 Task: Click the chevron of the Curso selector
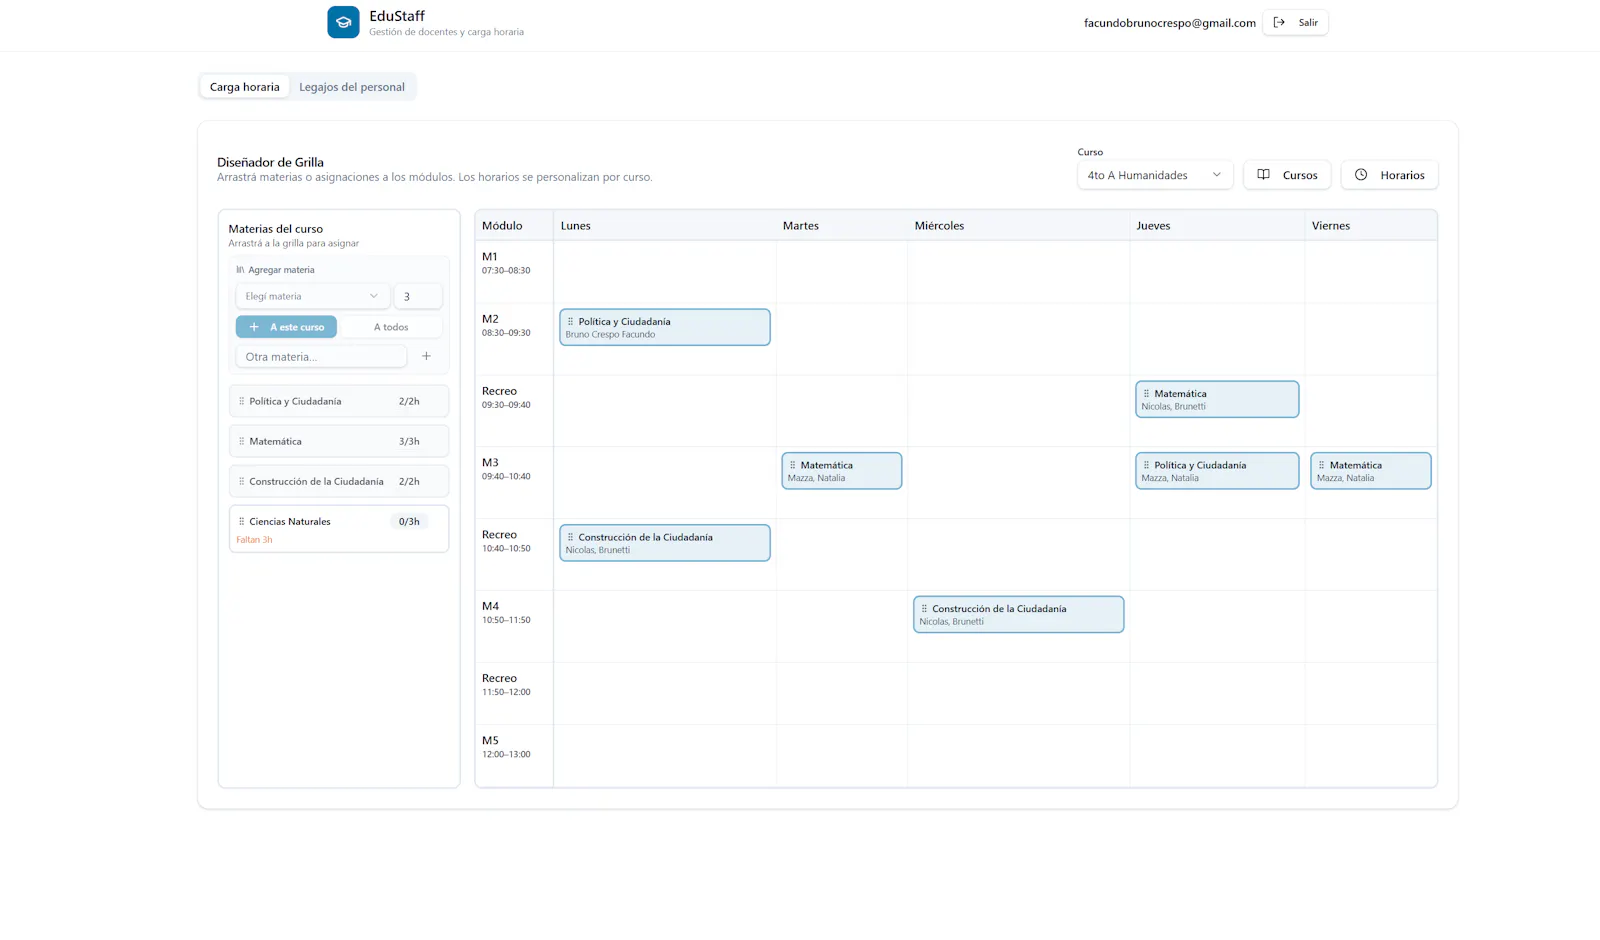tap(1217, 175)
